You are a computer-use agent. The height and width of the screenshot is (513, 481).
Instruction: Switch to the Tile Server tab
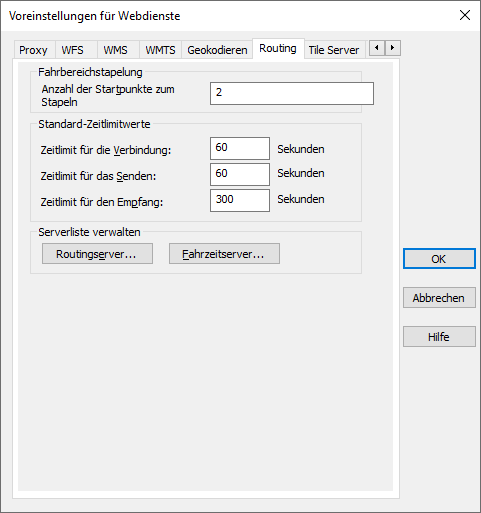coord(334,50)
